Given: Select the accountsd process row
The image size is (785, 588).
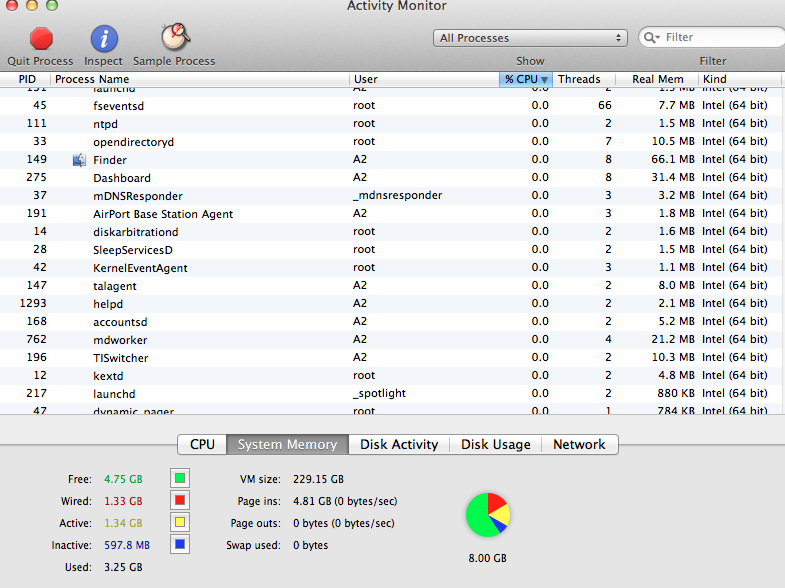Looking at the screenshot, I should coord(392,322).
